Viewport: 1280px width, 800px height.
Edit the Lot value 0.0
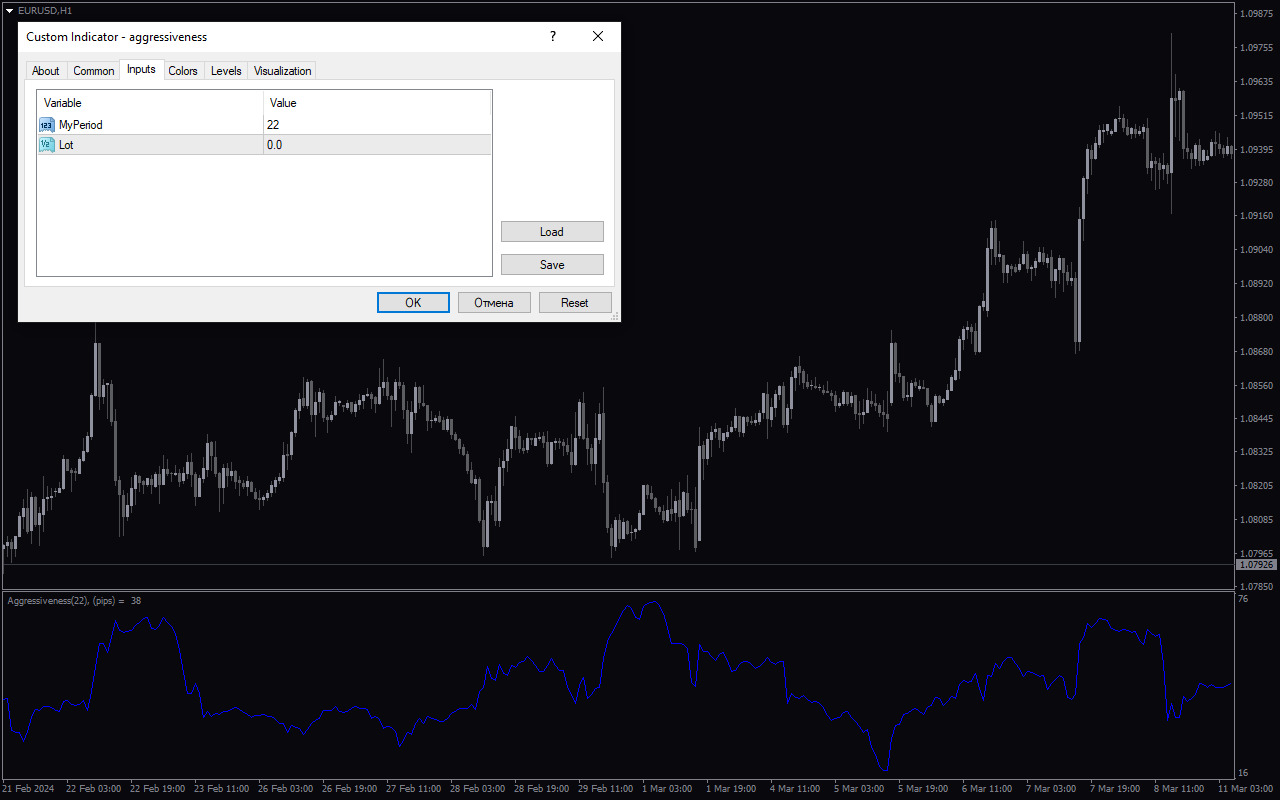378,145
